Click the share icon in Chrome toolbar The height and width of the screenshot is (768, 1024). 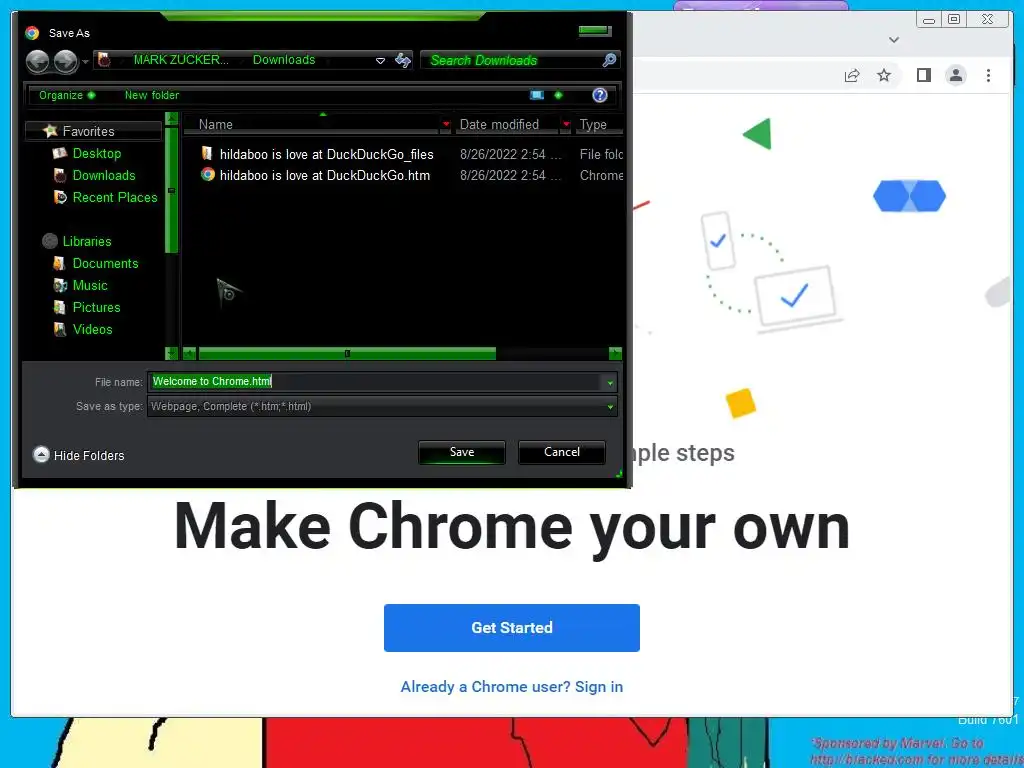(x=852, y=76)
